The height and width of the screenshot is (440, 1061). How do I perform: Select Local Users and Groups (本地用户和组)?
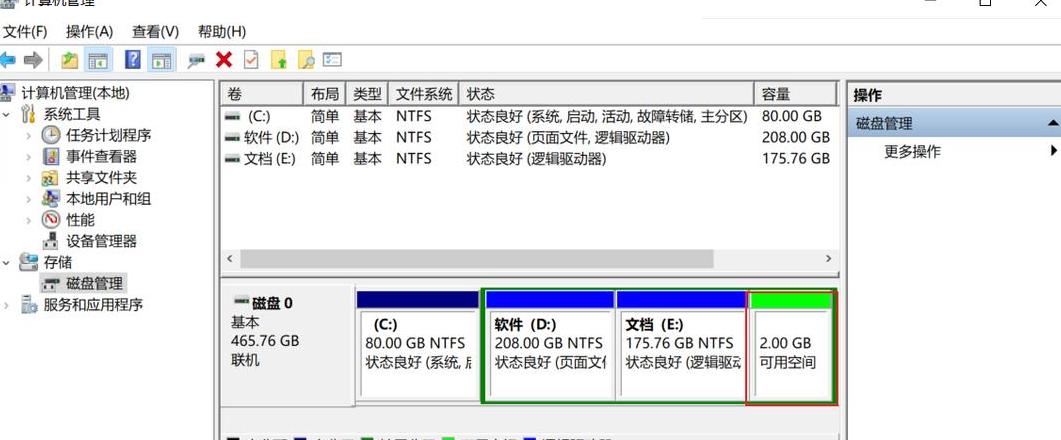click(x=108, y=199)
